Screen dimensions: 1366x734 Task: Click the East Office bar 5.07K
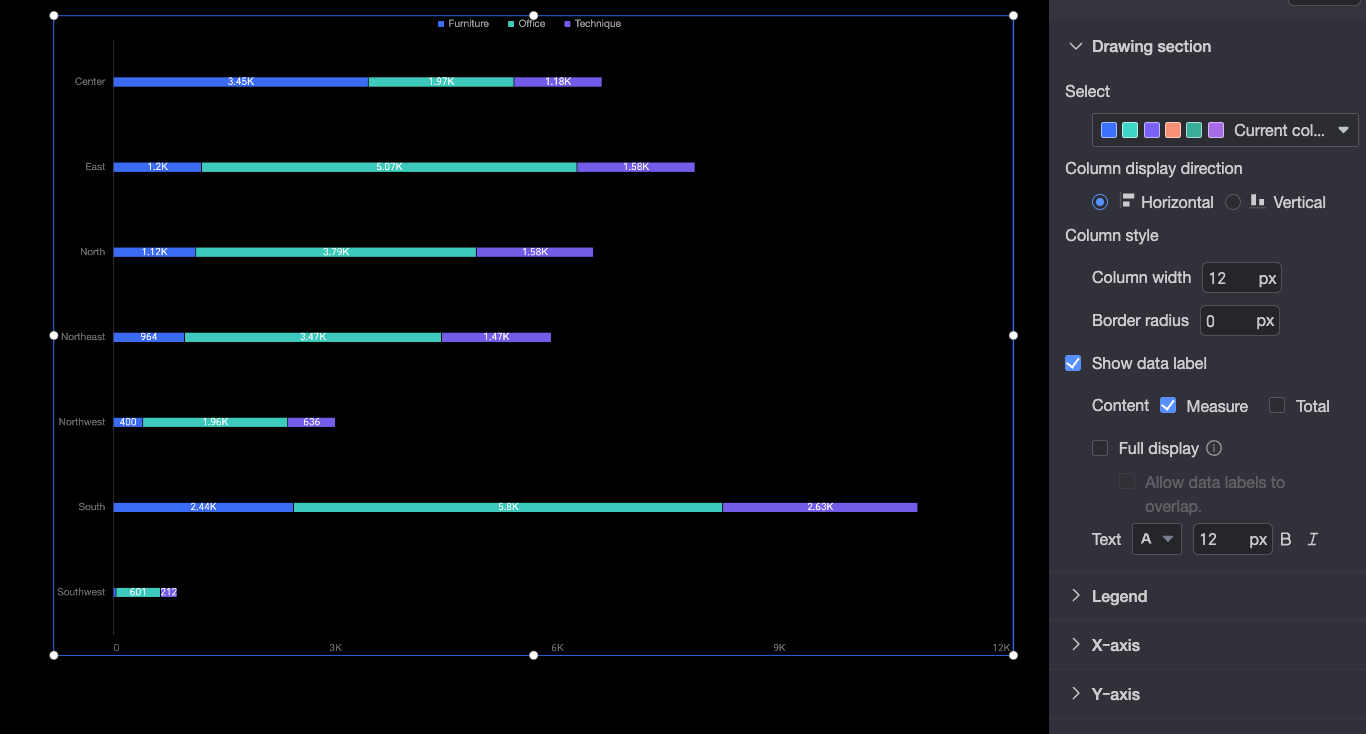[389, 167]
